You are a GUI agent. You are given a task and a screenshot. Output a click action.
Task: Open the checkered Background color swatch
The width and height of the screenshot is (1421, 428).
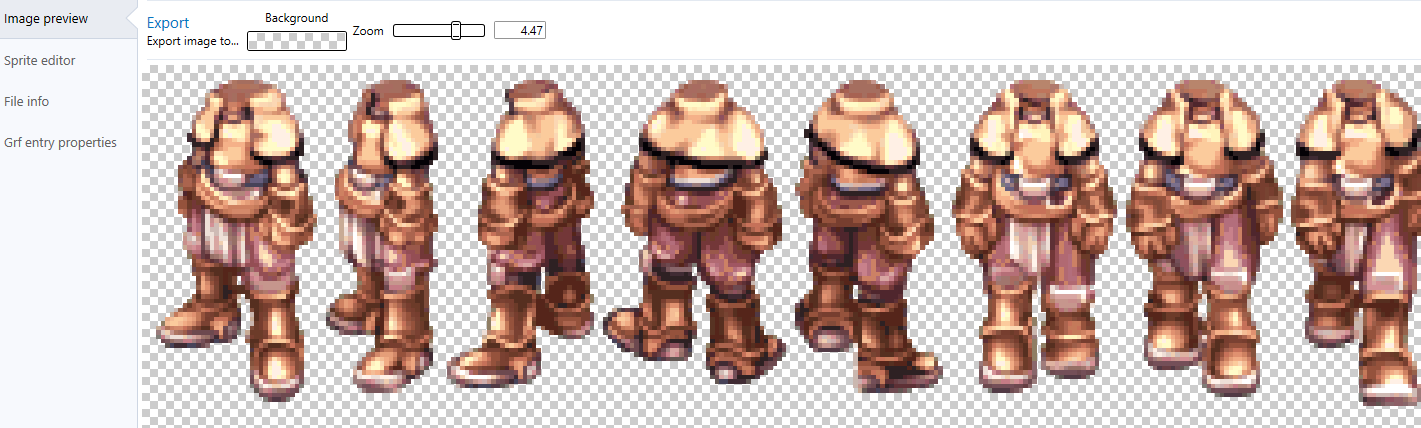tap(297, 40)
